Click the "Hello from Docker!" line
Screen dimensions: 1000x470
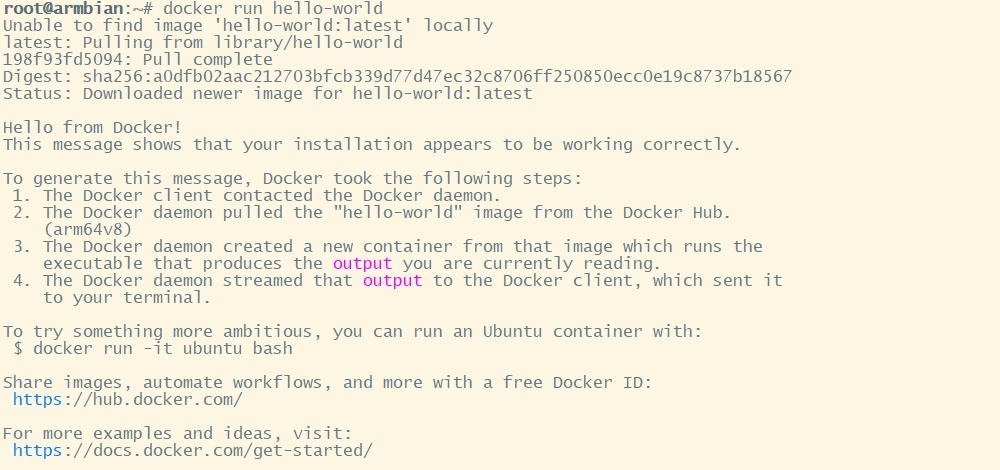tap(92, 127)
